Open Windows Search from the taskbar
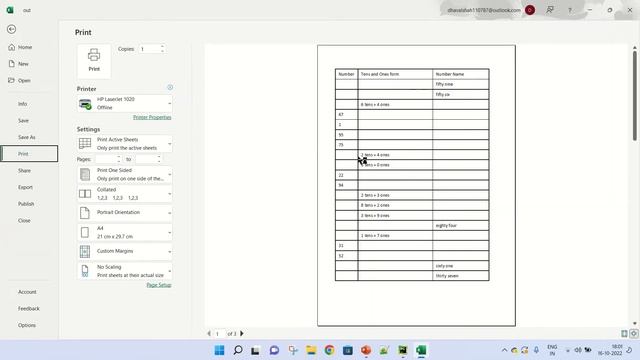Screen dimensions: 640x360 [x=238, y=350]
